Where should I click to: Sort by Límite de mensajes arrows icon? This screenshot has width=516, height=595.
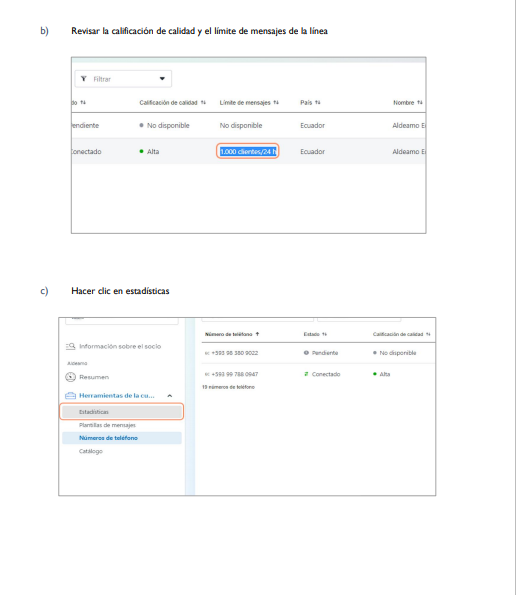click(276, 102)
